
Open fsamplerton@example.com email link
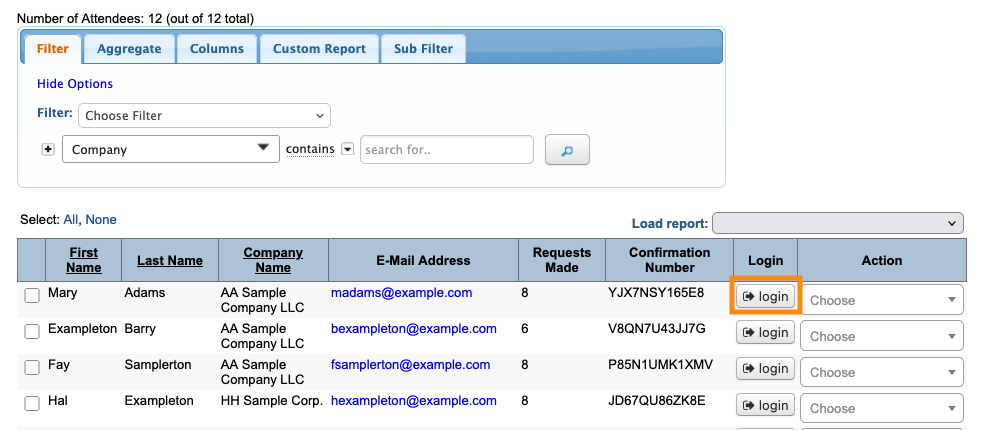[x=410, y=365]
